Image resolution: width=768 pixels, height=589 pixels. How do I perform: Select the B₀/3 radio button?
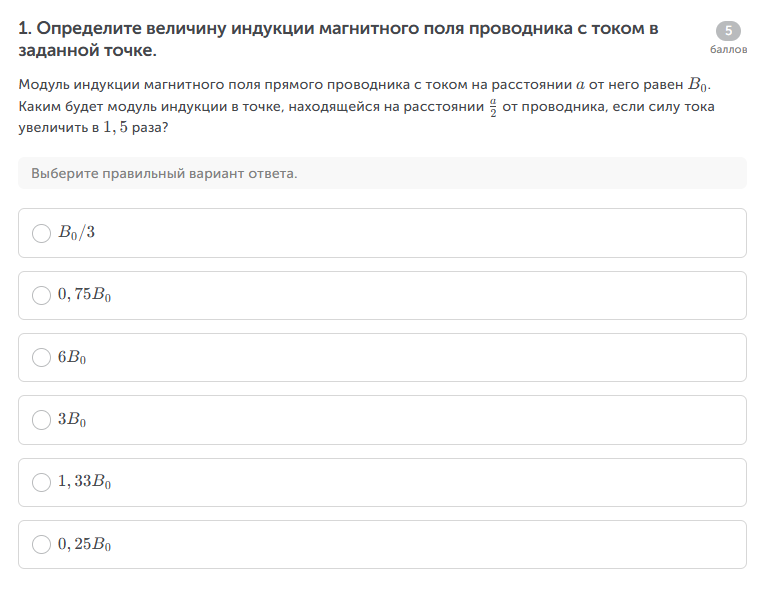tap(41, 233)
